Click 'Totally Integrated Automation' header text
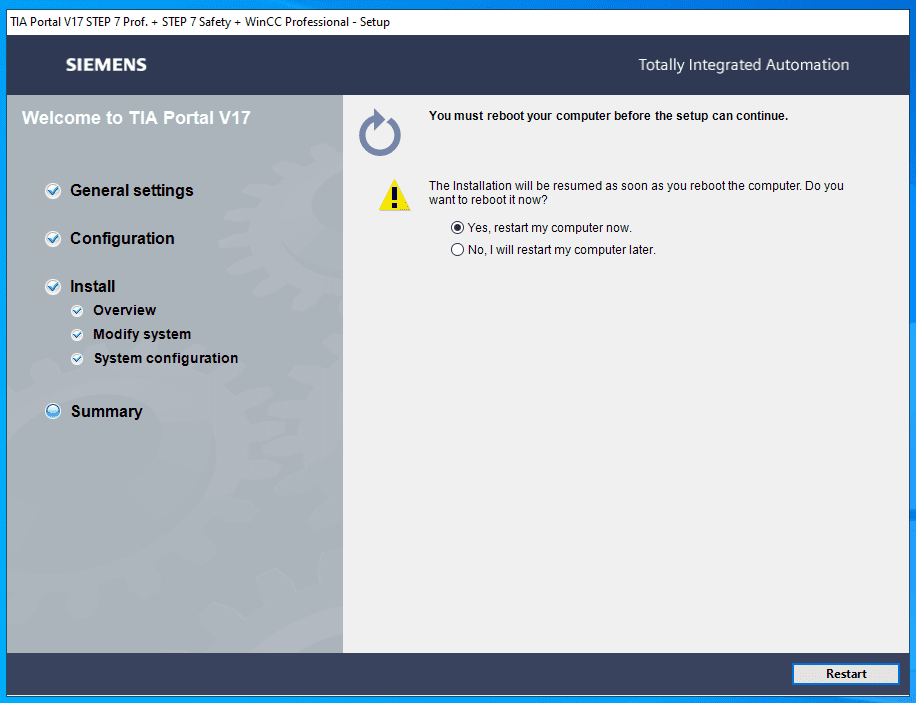 [x=744, y=65]
